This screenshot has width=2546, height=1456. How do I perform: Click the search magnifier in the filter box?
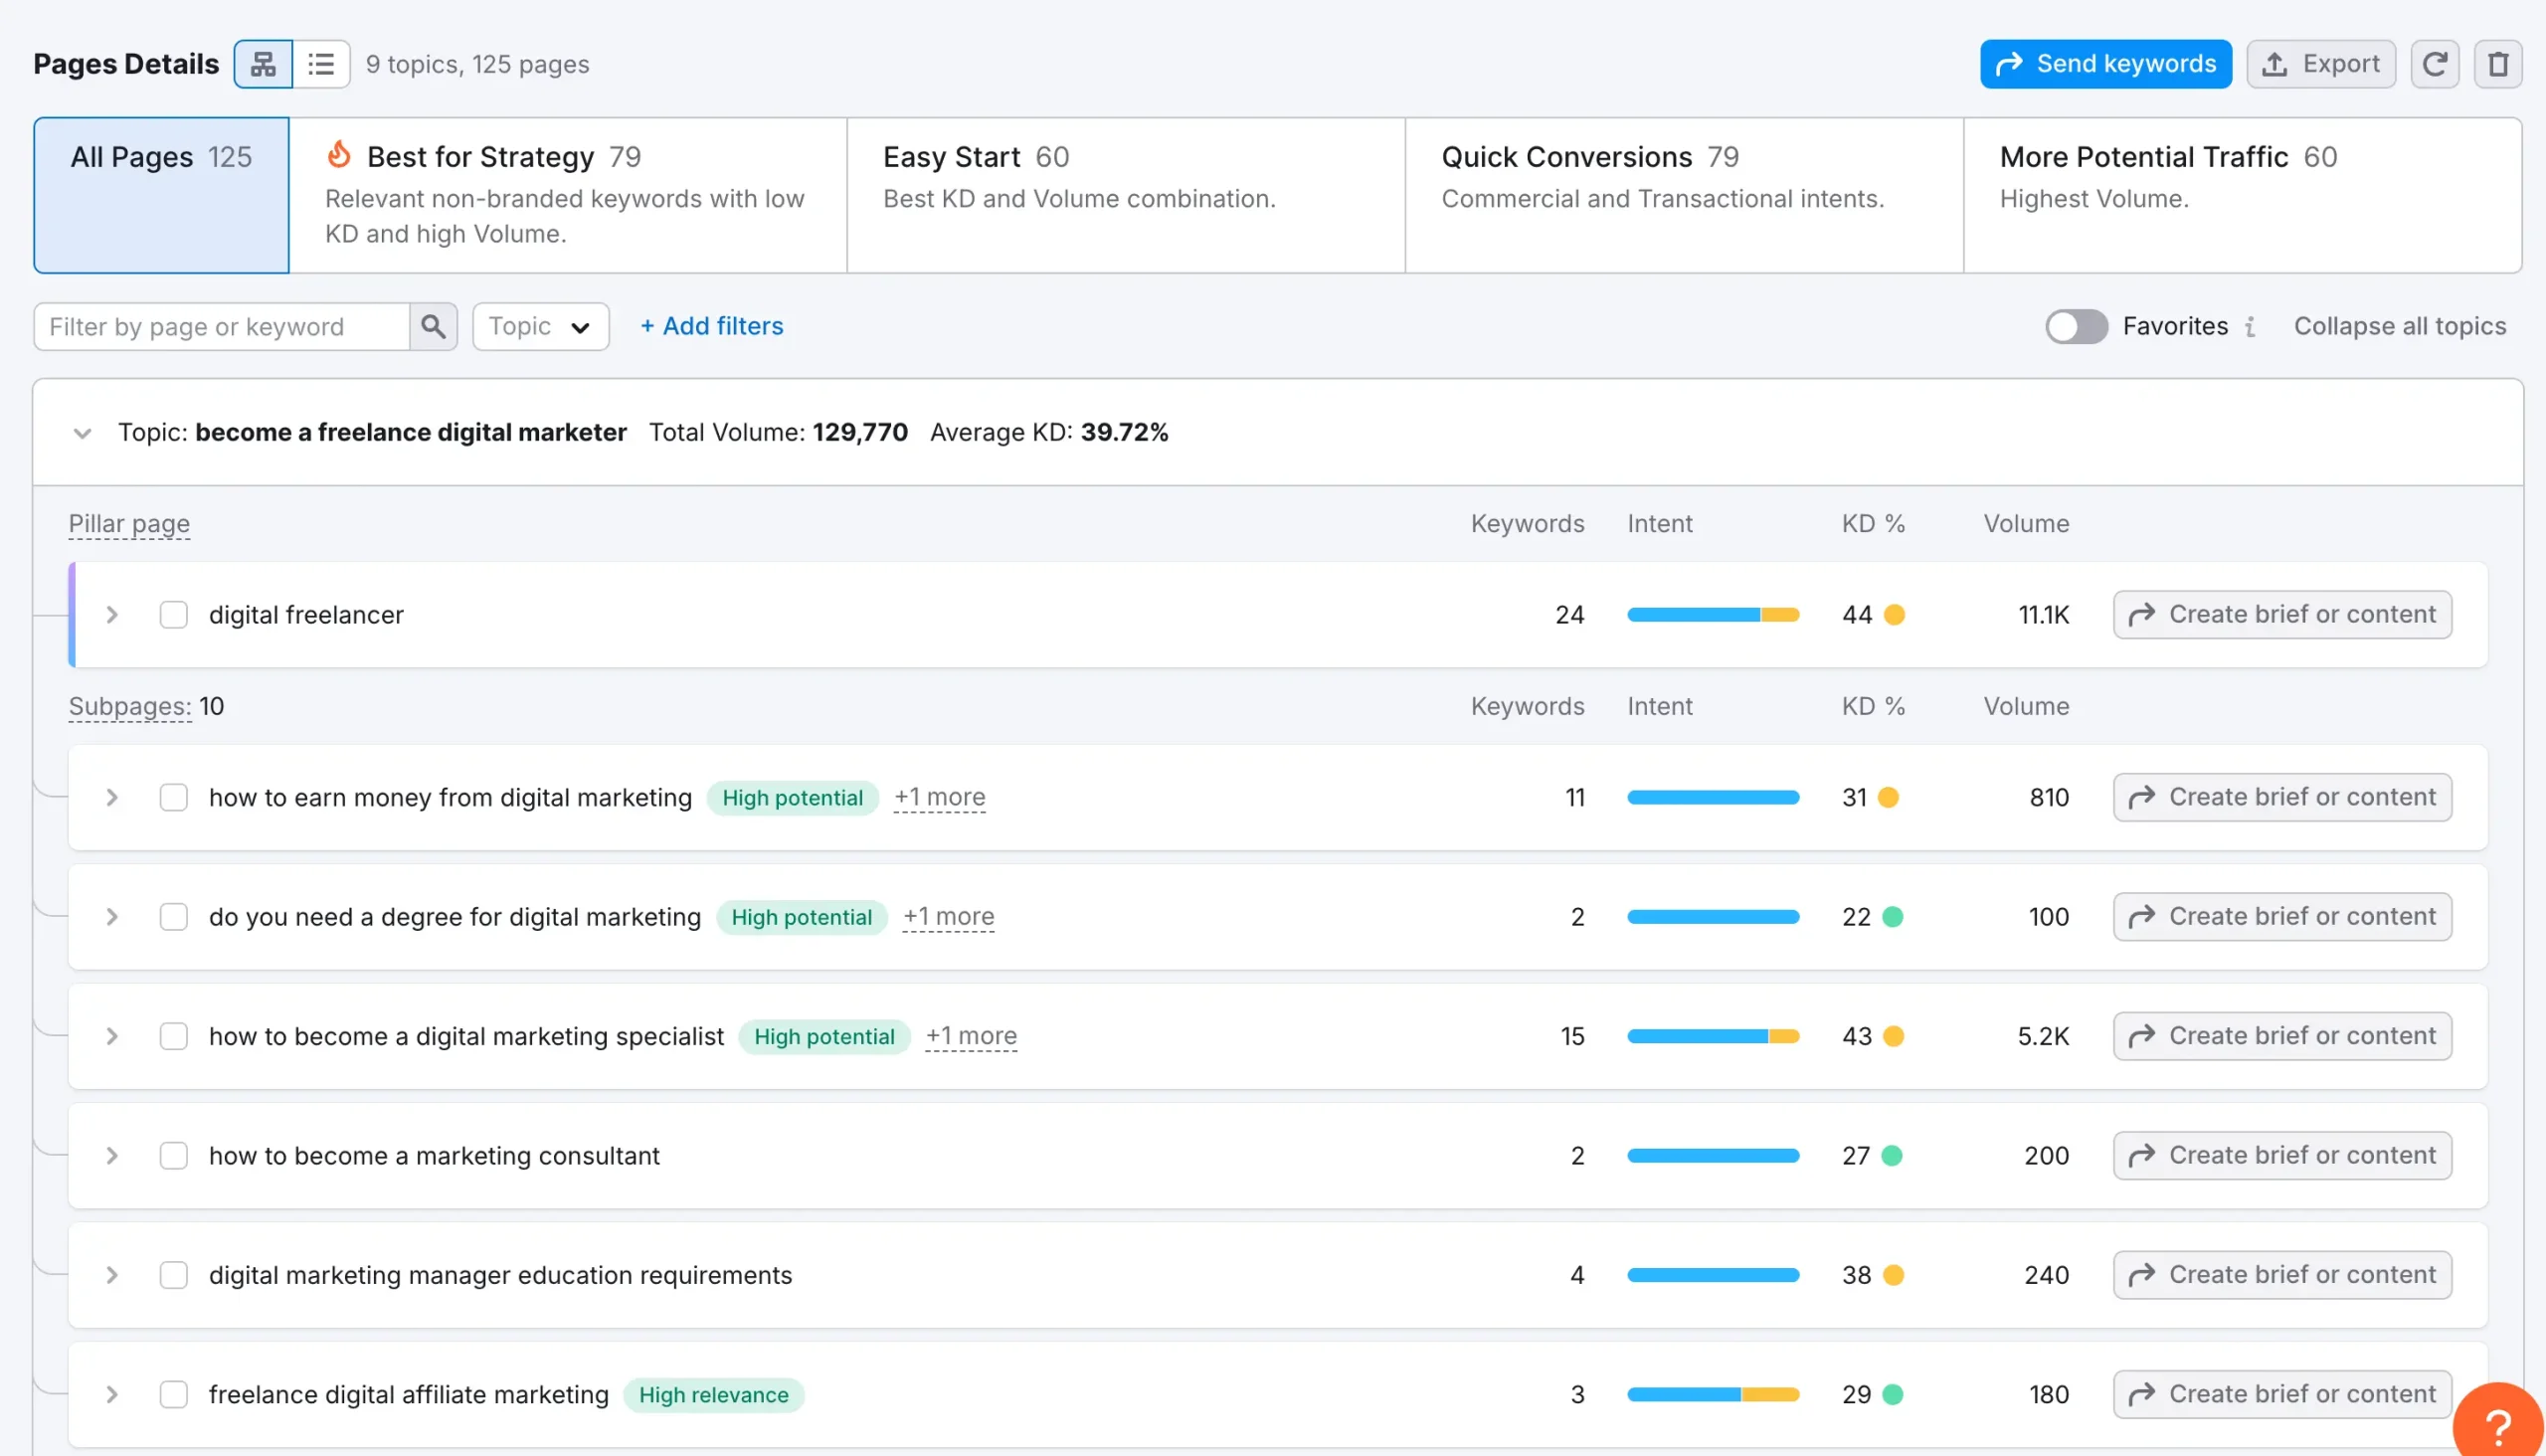pos(434,326)
